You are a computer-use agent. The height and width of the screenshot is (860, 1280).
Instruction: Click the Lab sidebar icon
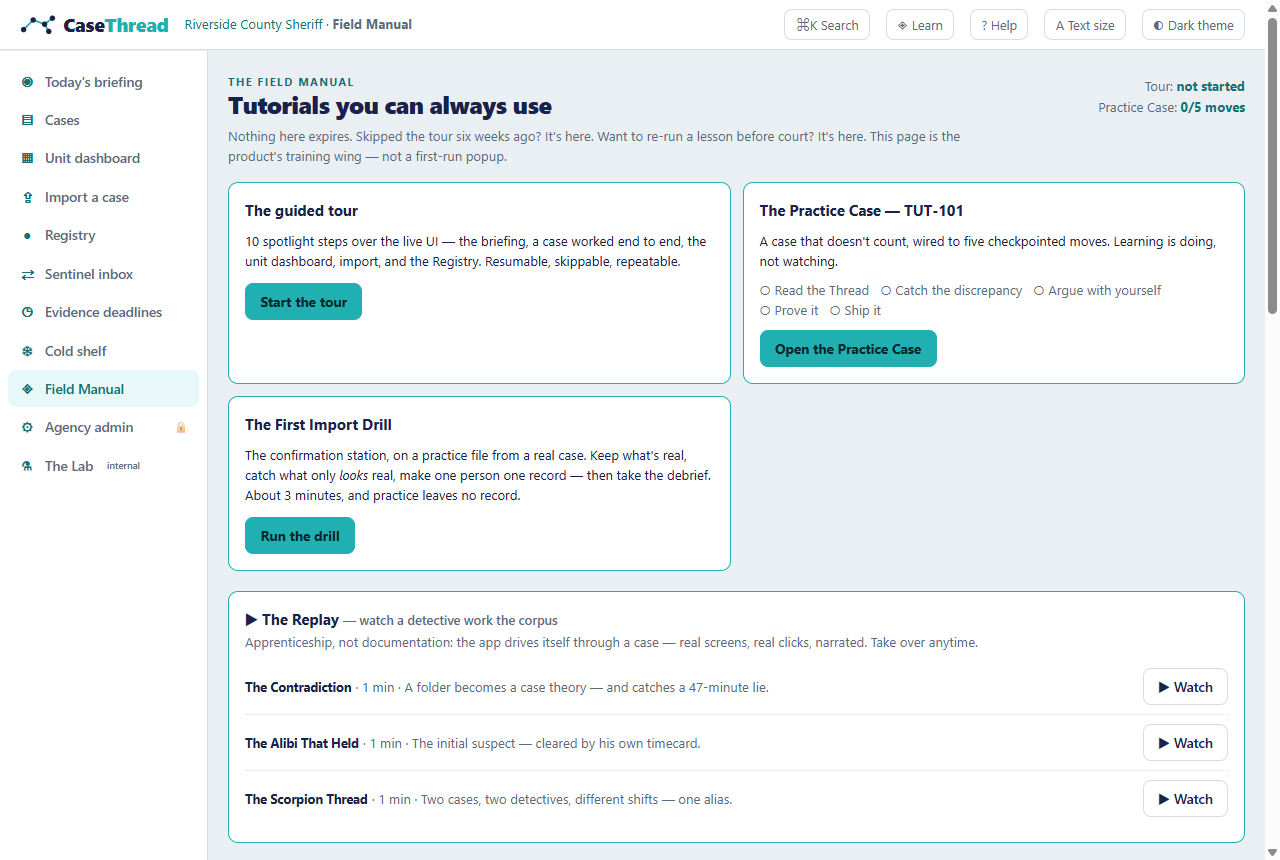[27, 466]
